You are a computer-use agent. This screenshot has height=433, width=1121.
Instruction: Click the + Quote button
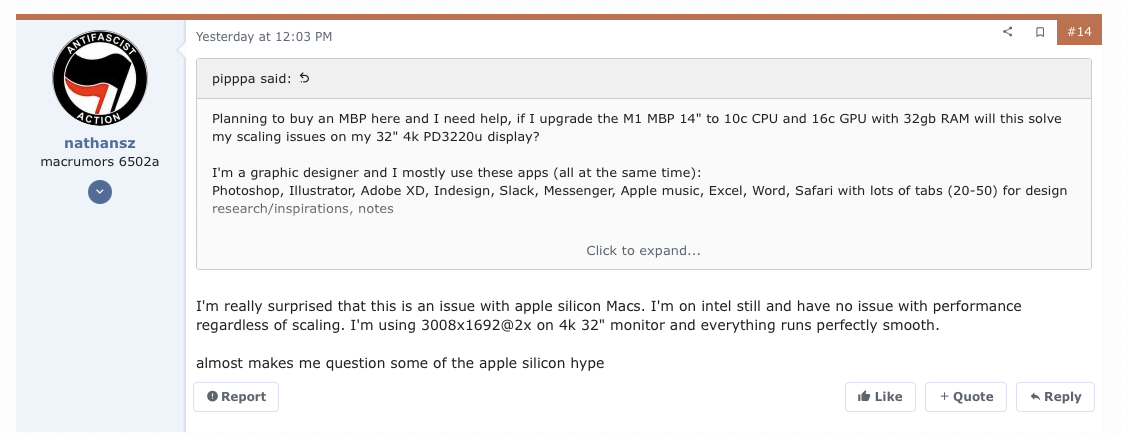(x=965, y=397)
